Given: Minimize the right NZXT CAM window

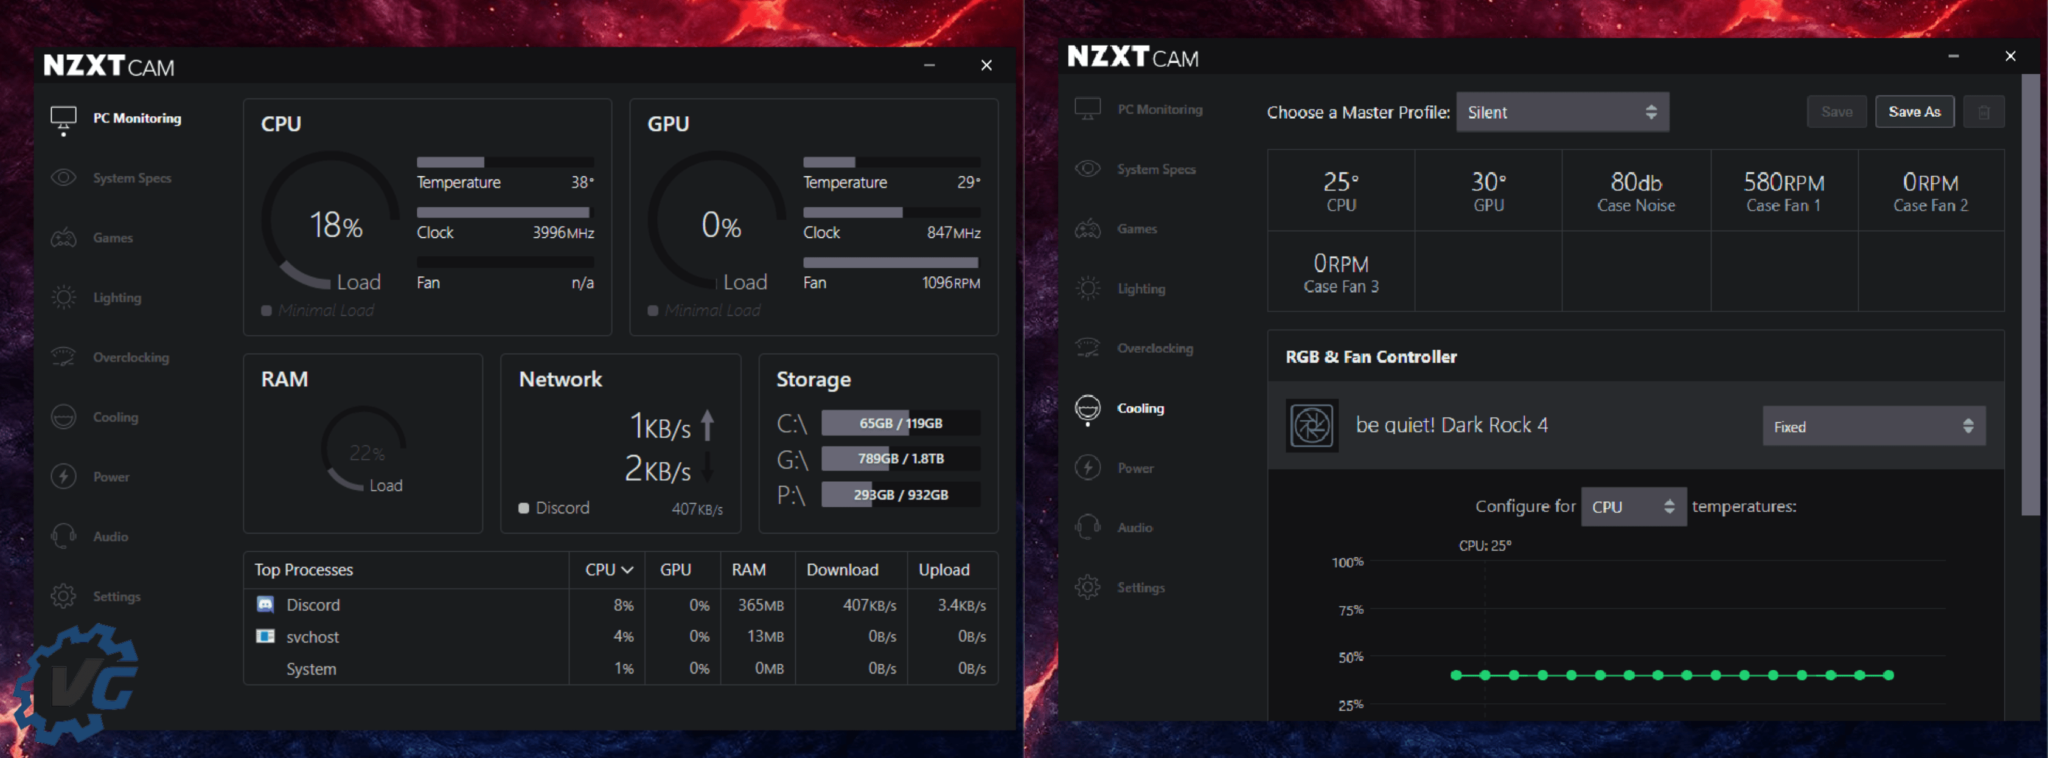Looking at the screenshot, I should (x=1953, y=56).
